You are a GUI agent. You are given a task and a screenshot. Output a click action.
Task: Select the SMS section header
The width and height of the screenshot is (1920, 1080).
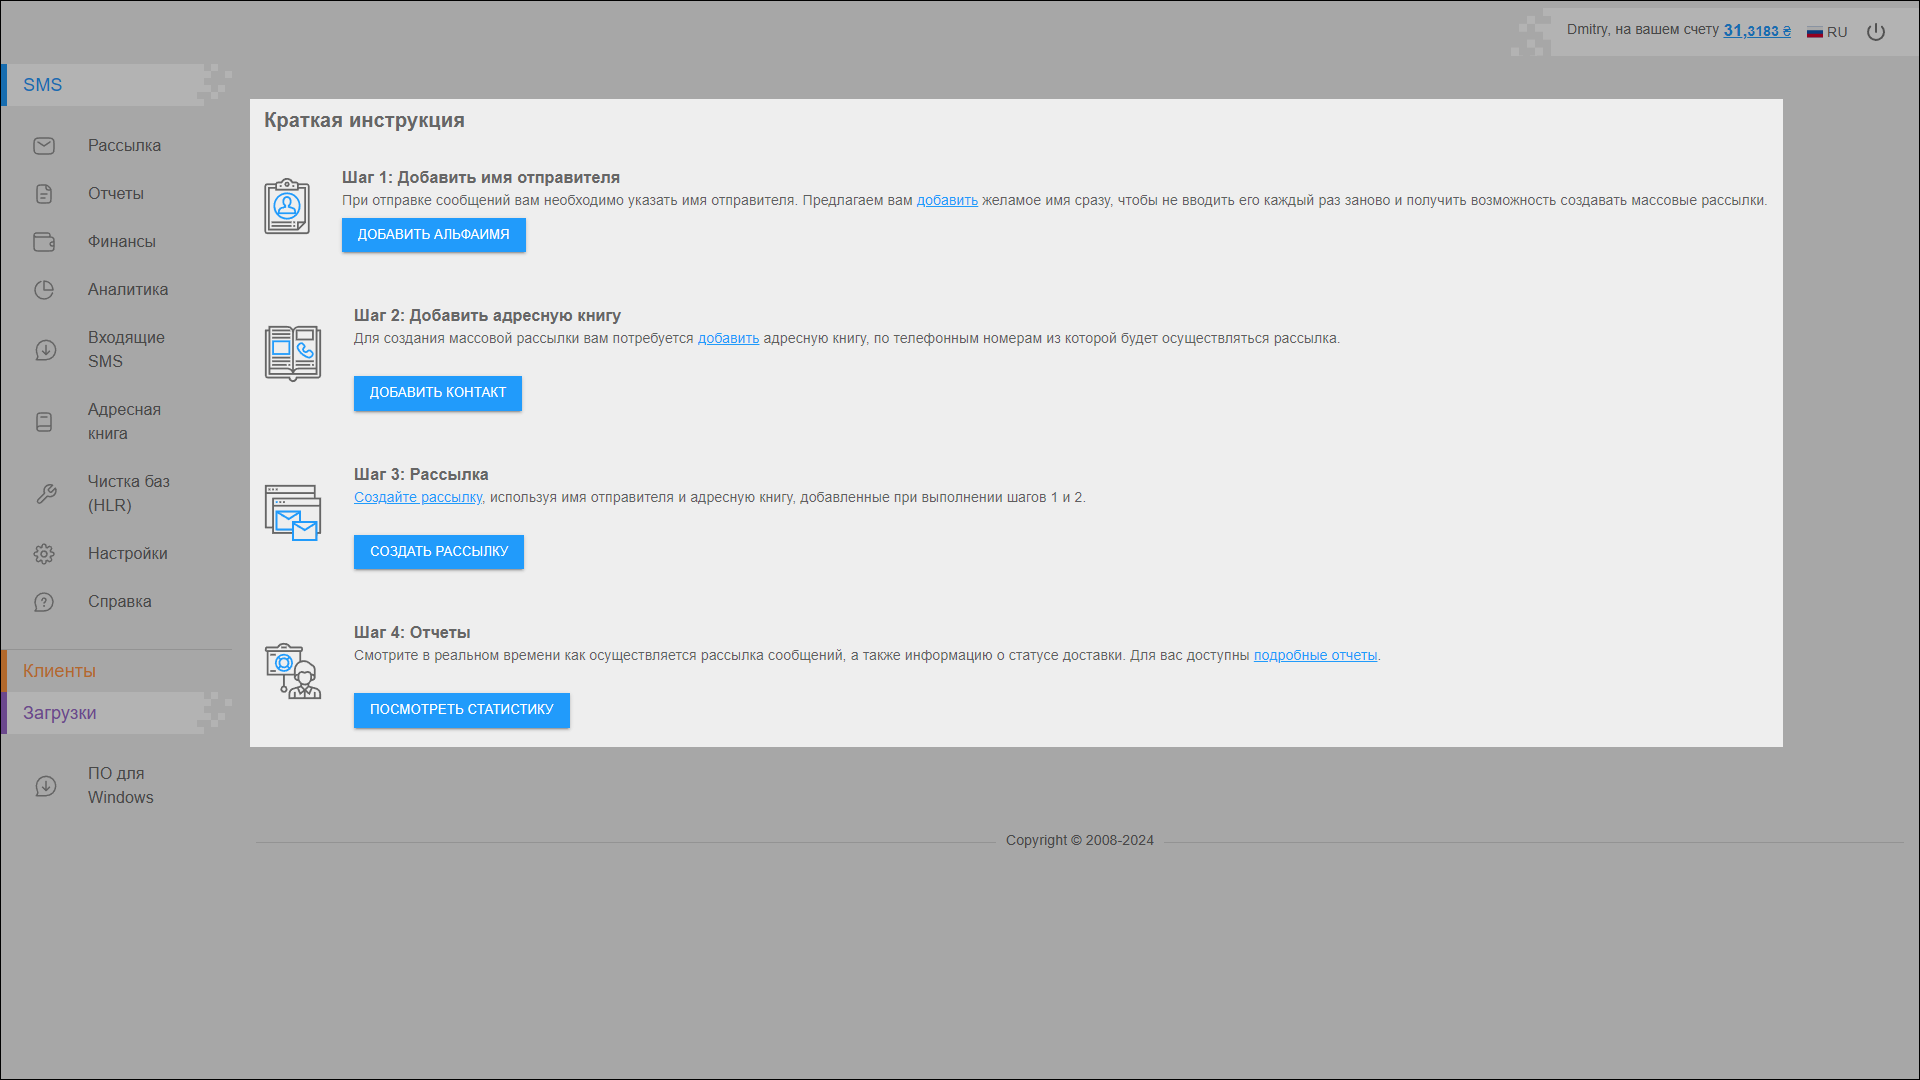(x=43, y=85)
